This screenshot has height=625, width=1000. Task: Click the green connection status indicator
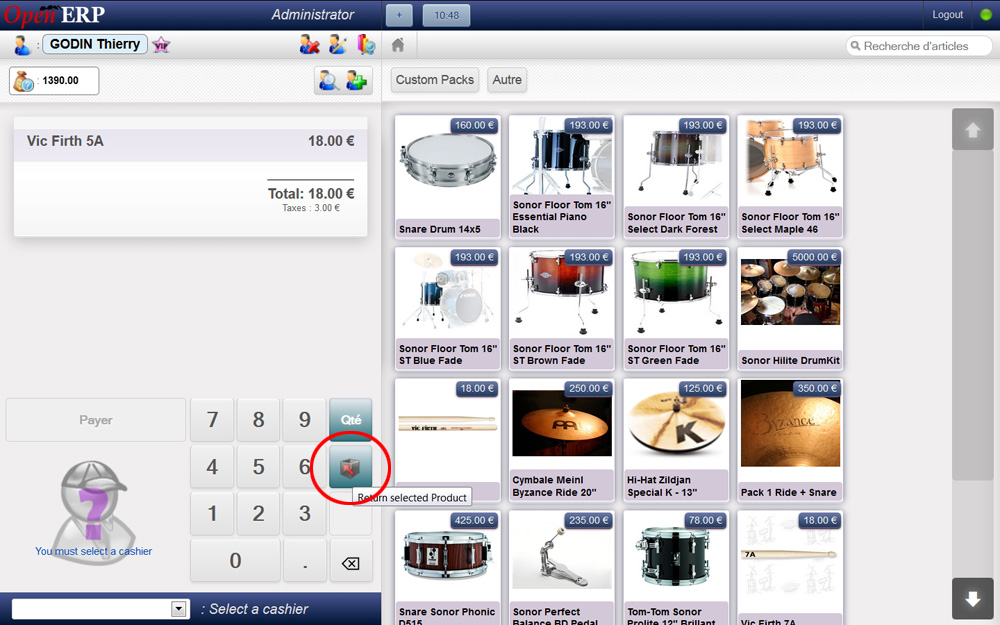coord(986,15)
